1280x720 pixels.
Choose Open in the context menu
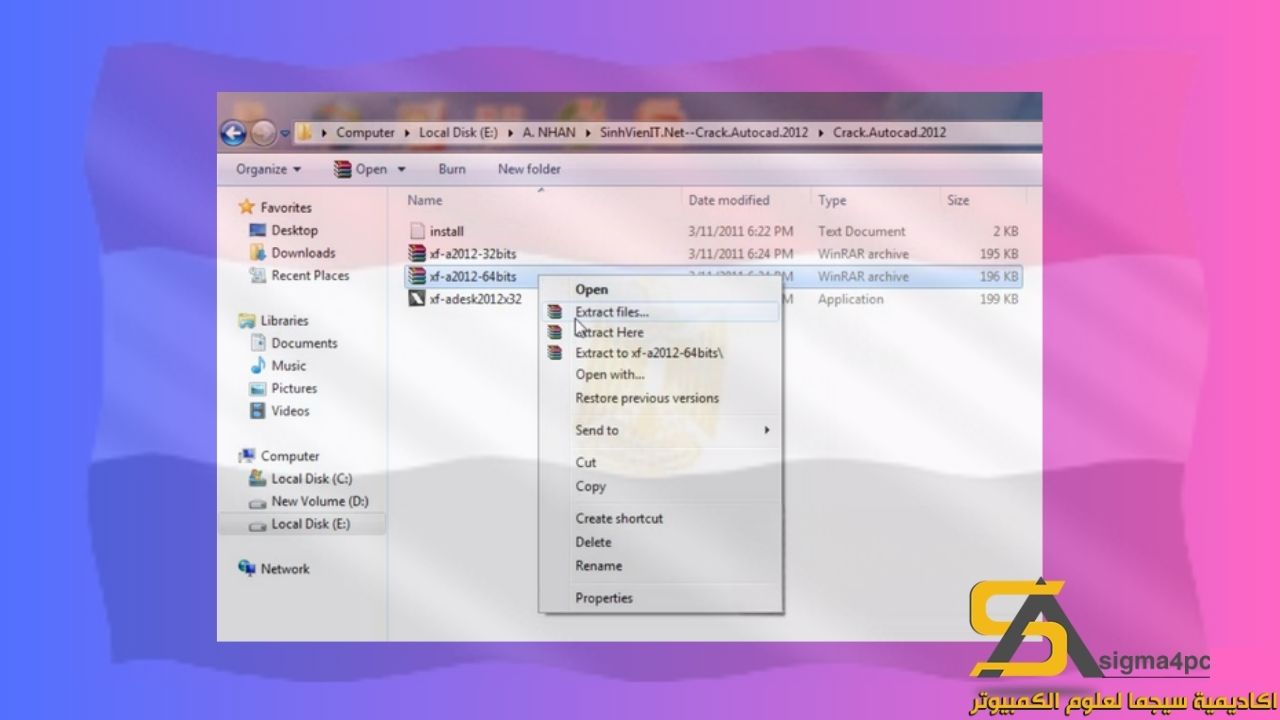tap(591, 289)
